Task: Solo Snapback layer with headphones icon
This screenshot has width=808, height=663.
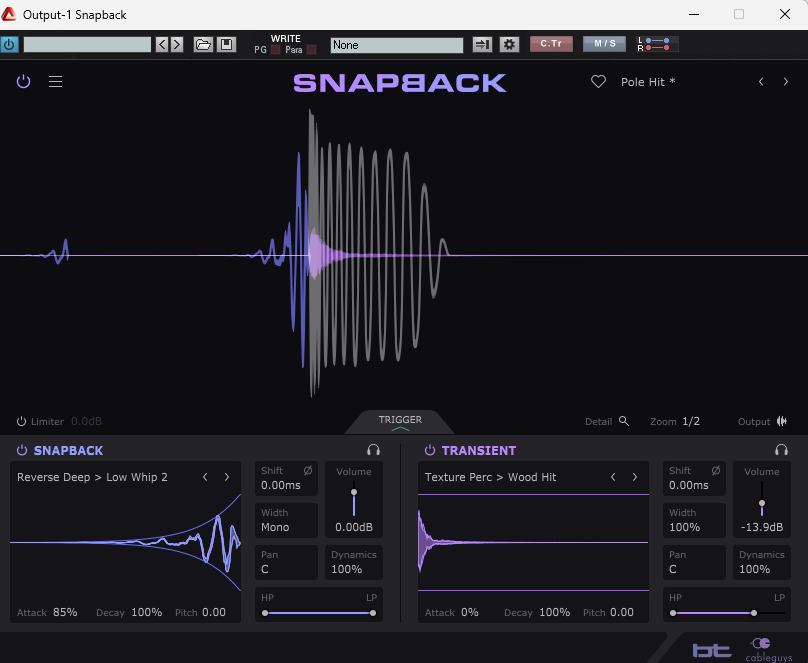Action: pos(374,450)
